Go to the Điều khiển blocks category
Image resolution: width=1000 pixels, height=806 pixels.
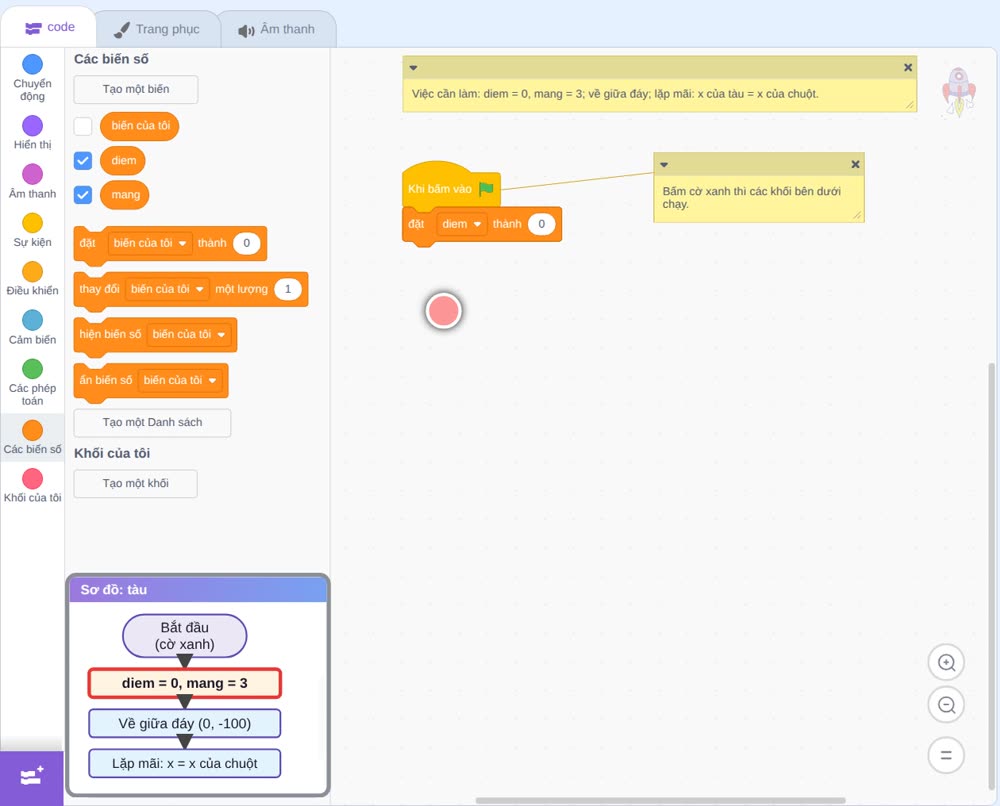[33, 272]
